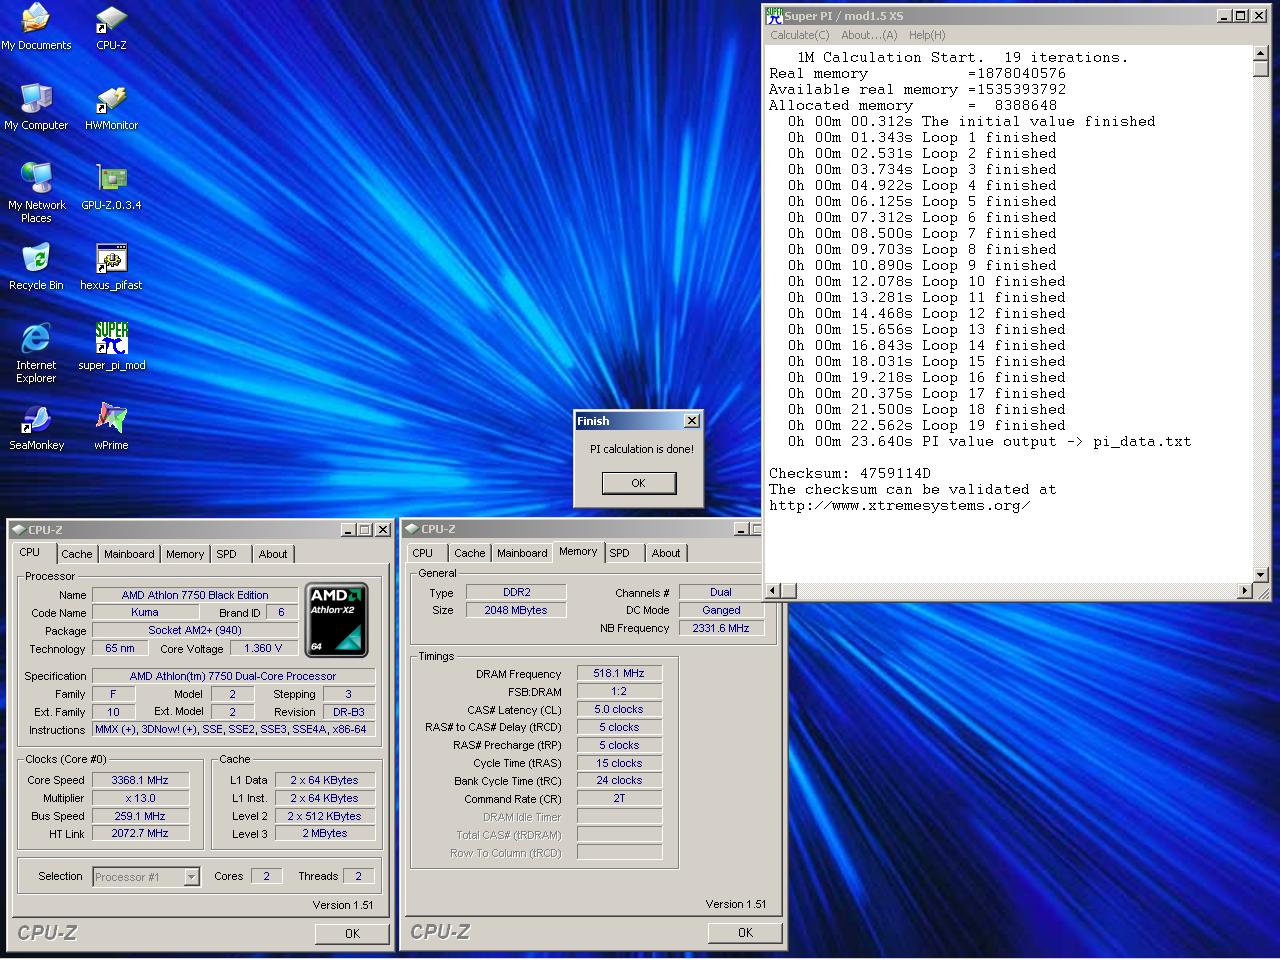The width and height of the screenshot is (1280, 960).
Task: Select About tab in the Memory CPU-Z window
Action: tap(666, 553)
